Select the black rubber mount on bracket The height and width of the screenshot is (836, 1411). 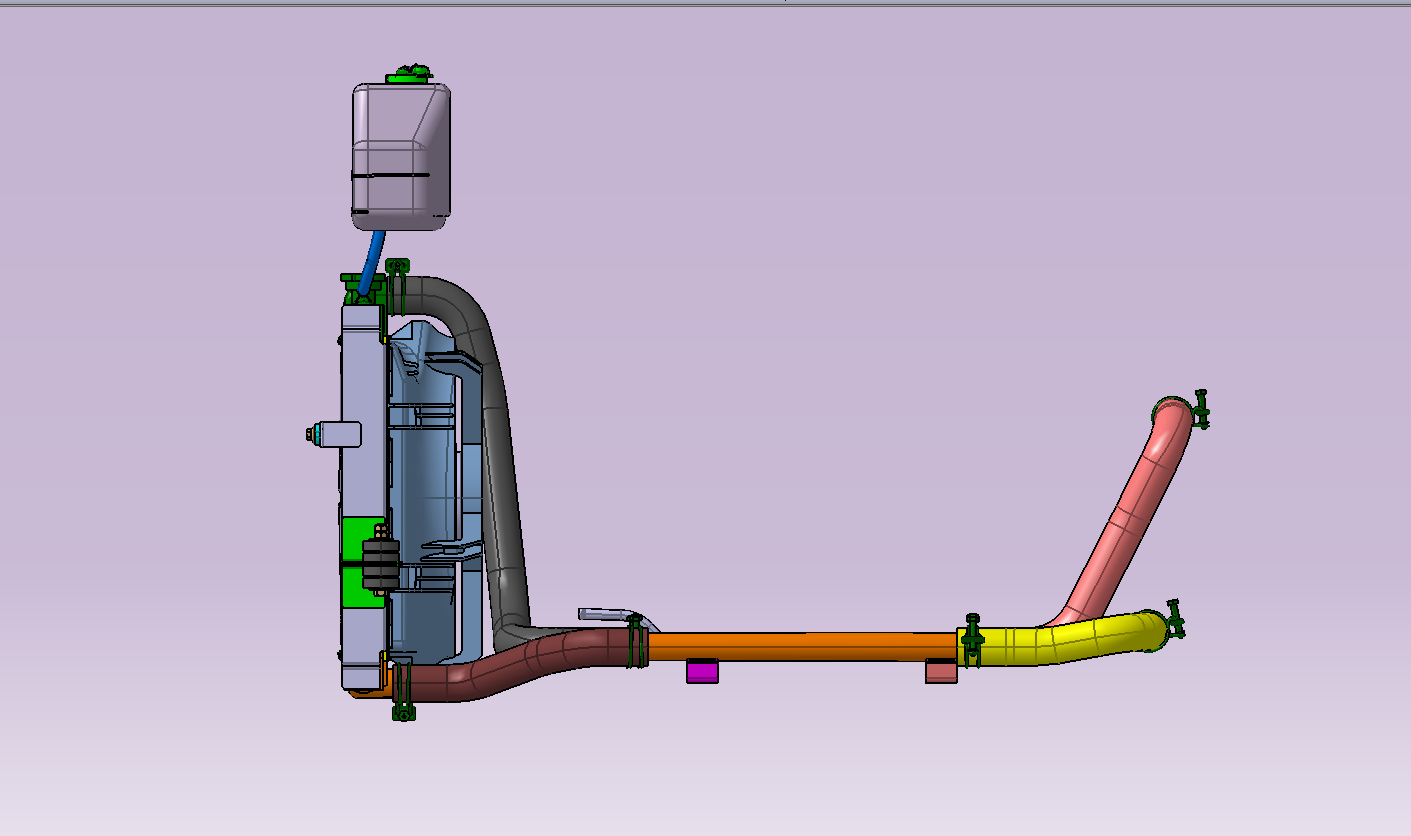381,565
